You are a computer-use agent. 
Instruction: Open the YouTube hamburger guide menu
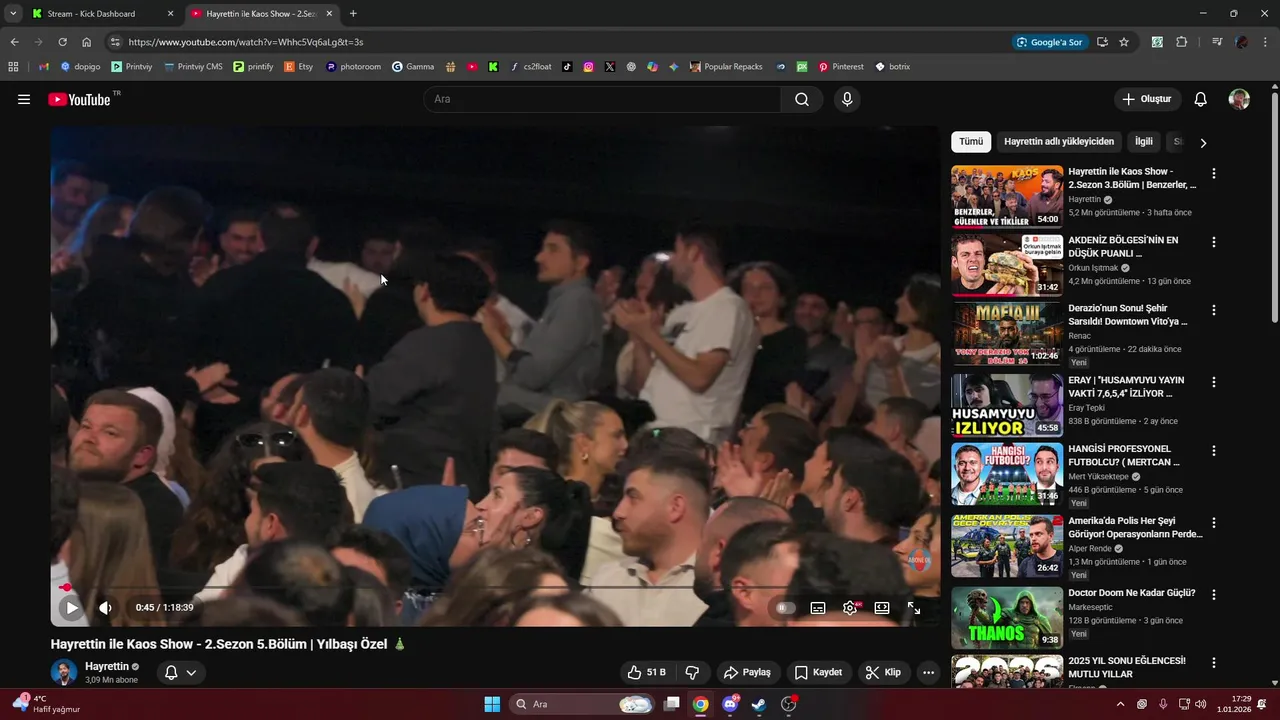(24, 99)
